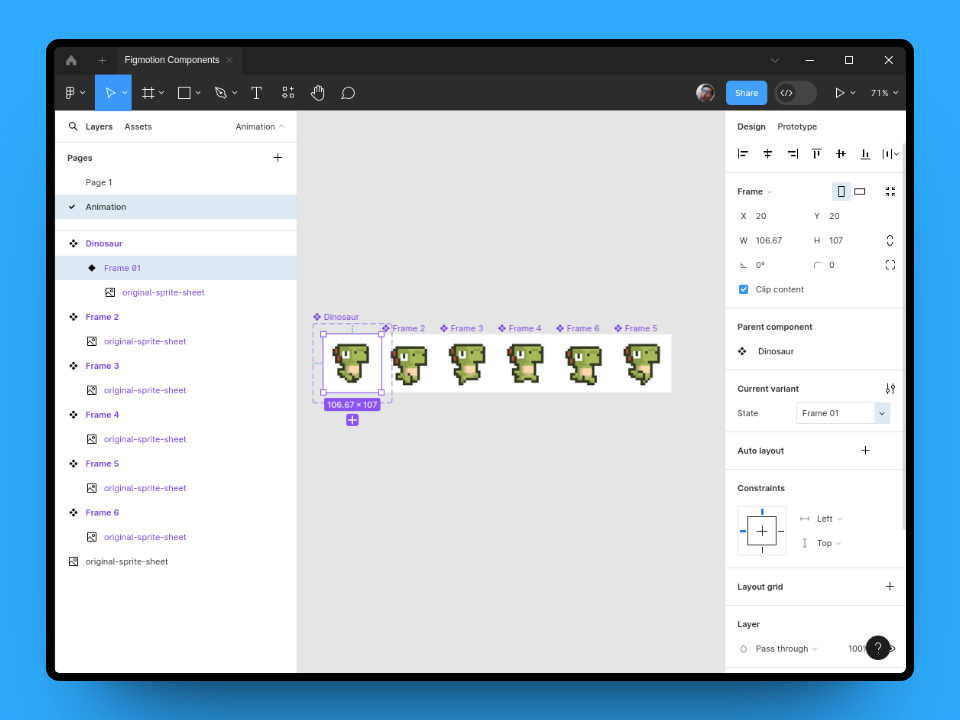960x720 pixels.
Task: Select the Animation page
Action: pos(176,207)
